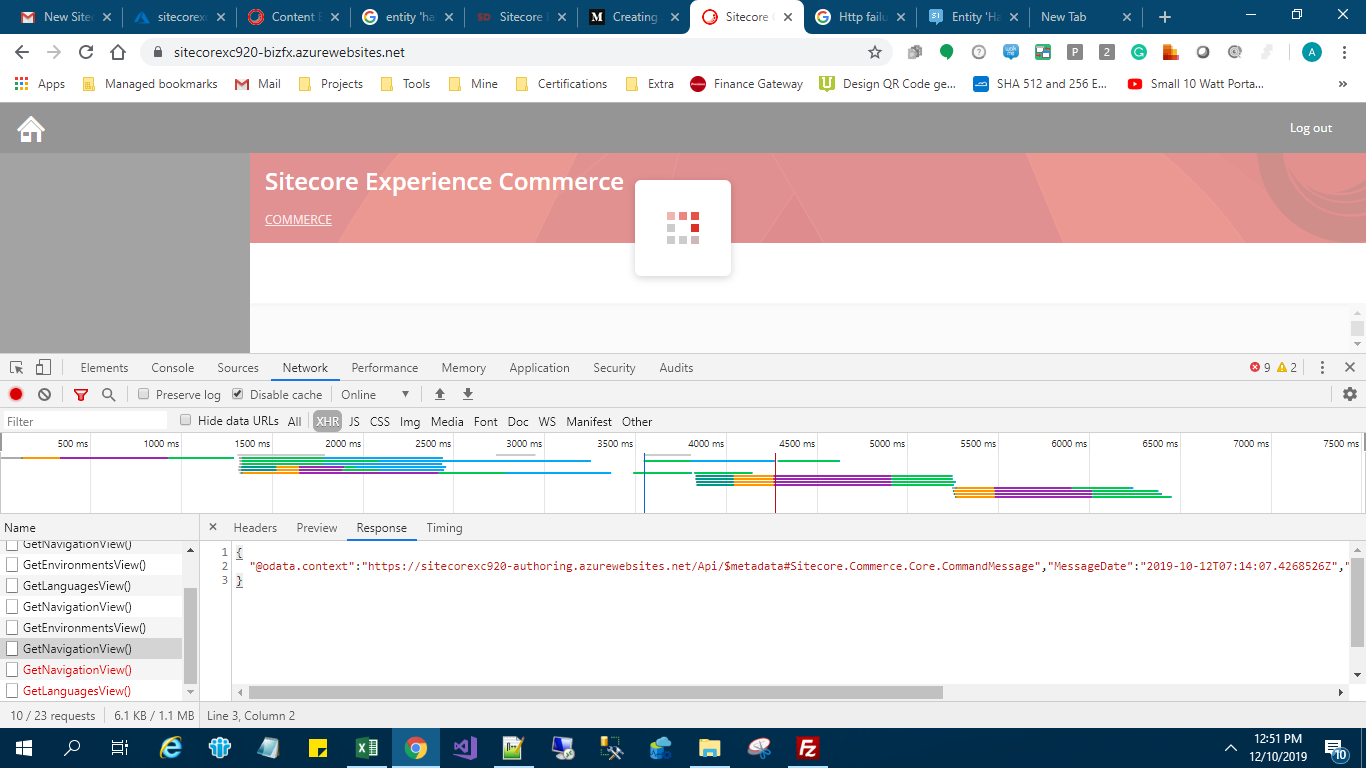This screenshot has height=768, width=1366.
Task: Open the Mine bookmarks folder
Action: [x=473, y=84]
